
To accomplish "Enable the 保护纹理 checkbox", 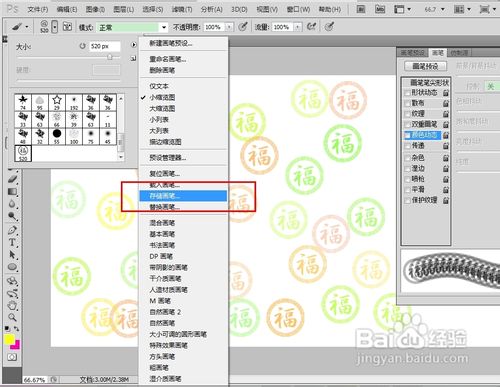I will pos(407,200).
